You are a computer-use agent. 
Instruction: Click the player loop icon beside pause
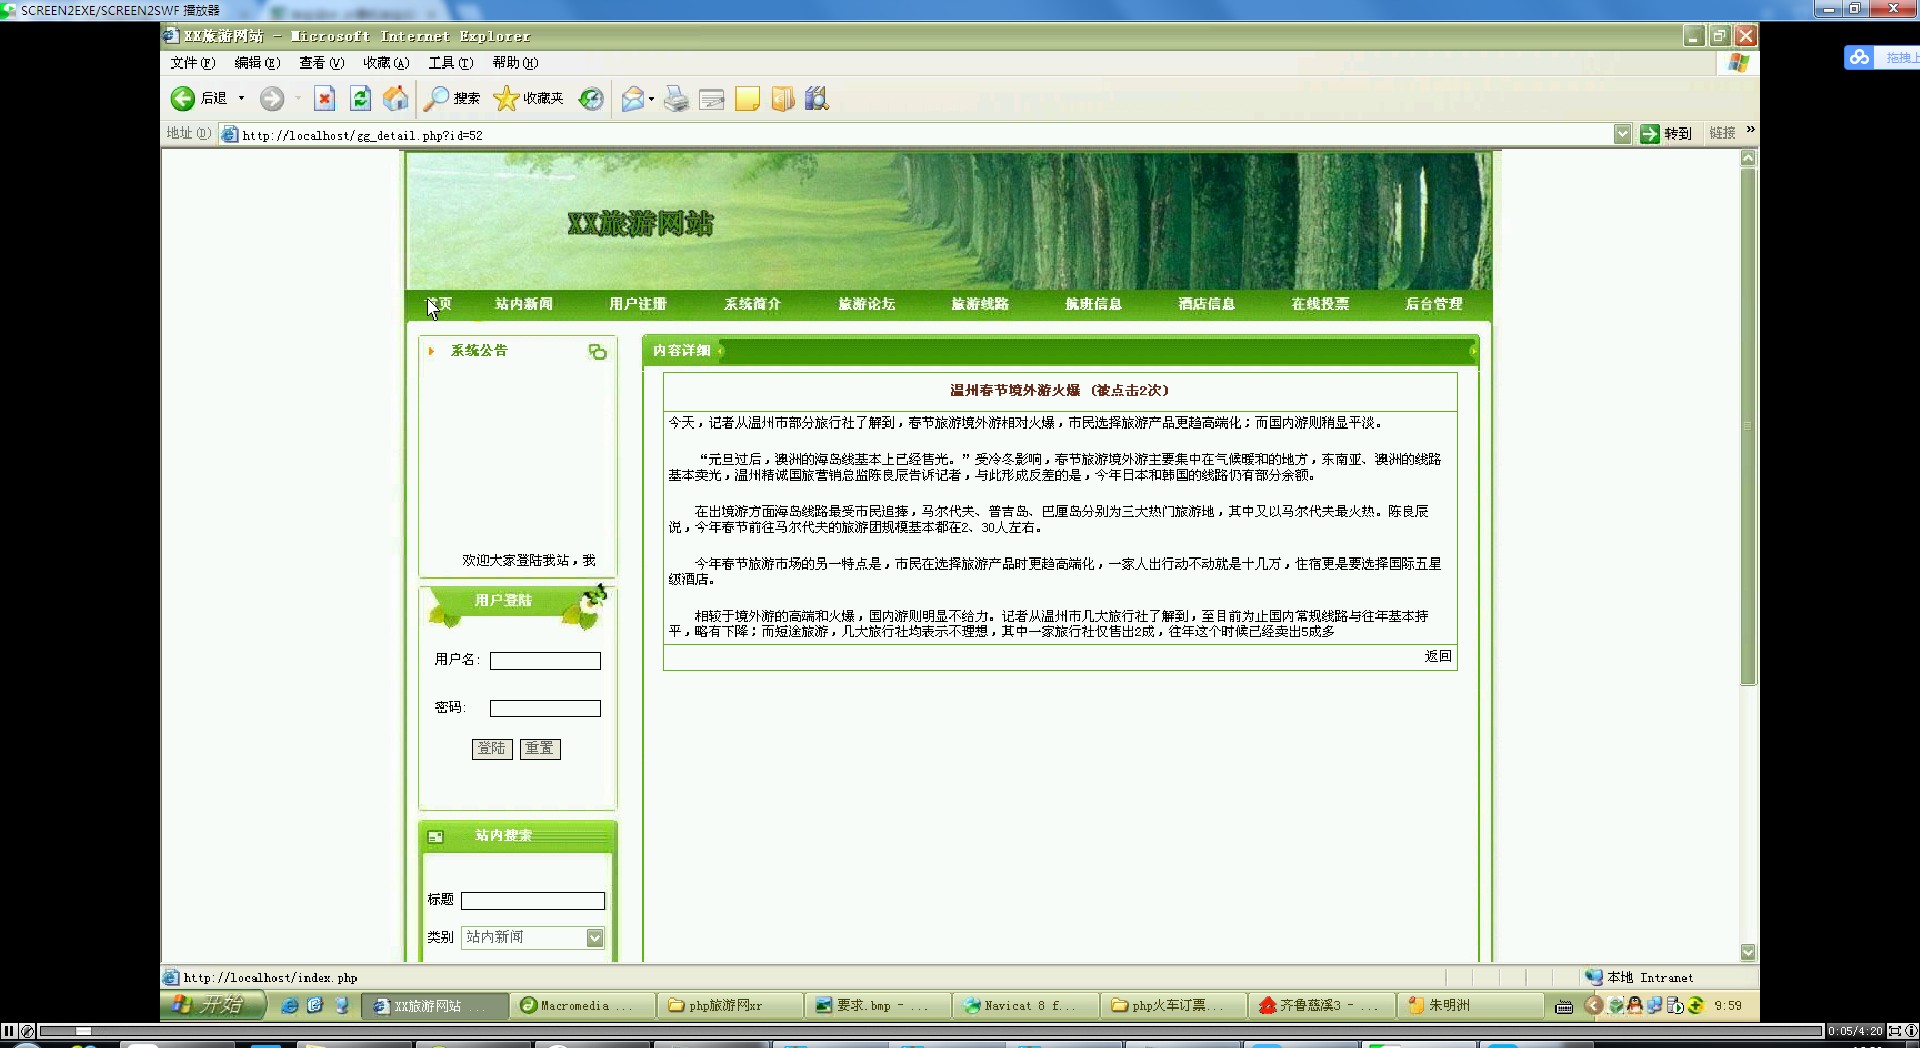coord(28,1031)
